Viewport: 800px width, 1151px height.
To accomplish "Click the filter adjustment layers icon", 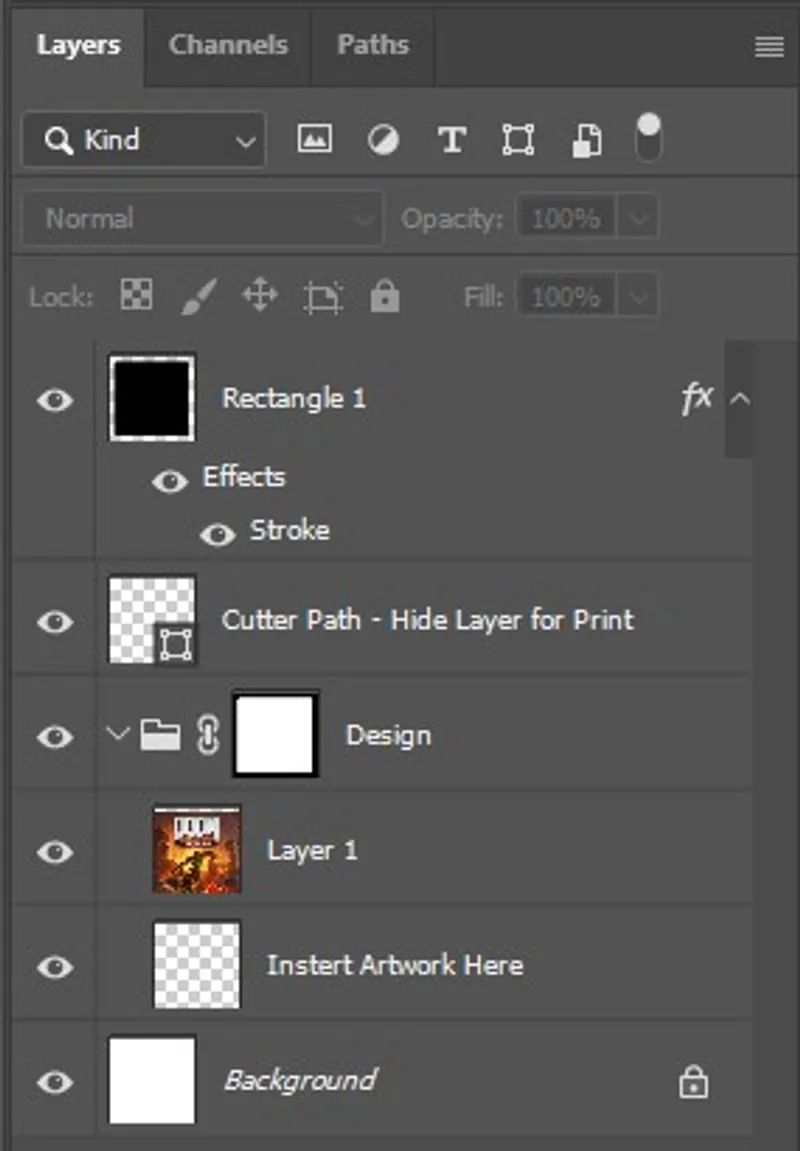I will coord(383,139).
